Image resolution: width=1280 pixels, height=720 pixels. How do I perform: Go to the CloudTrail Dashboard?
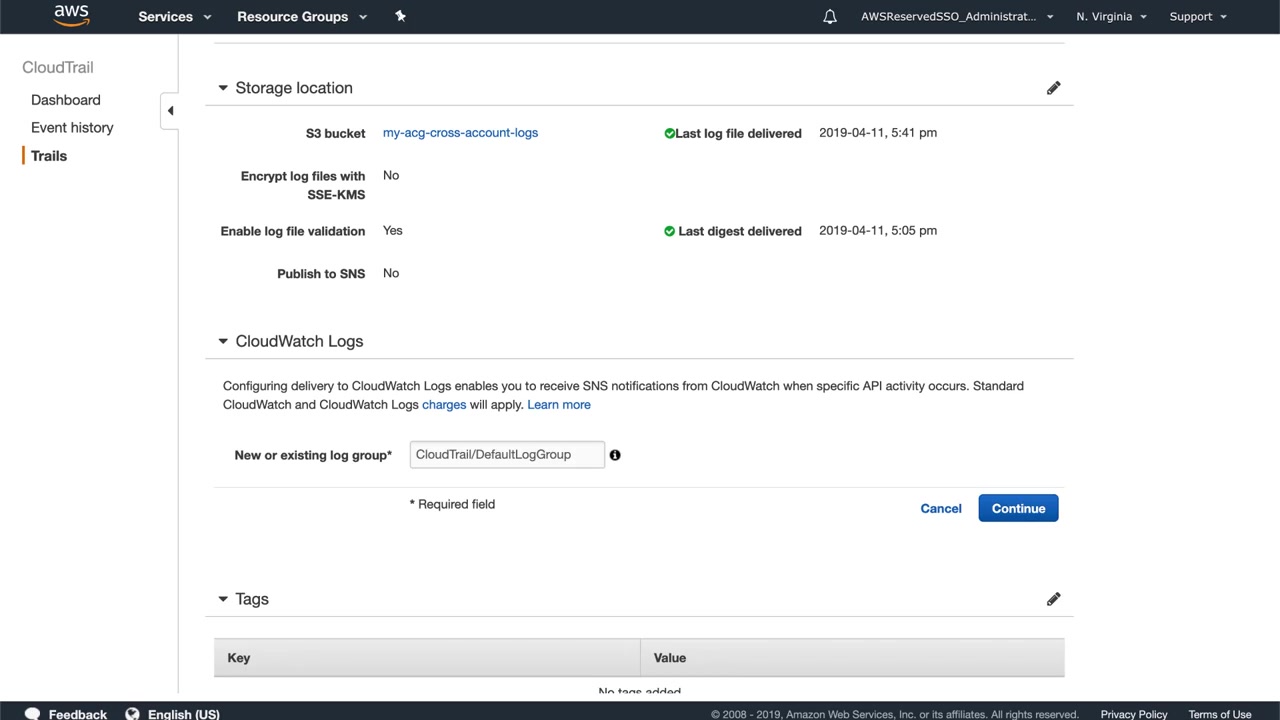click(66, 100)
